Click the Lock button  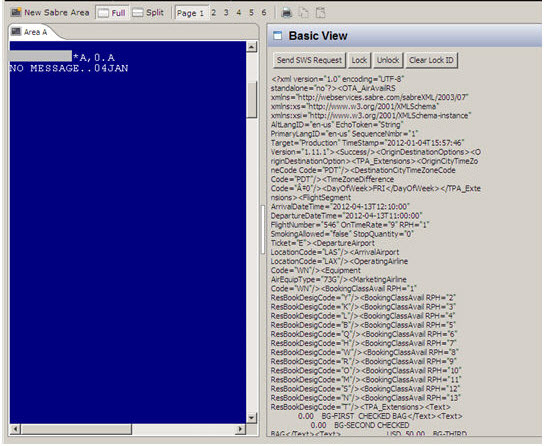coord(359,60)
